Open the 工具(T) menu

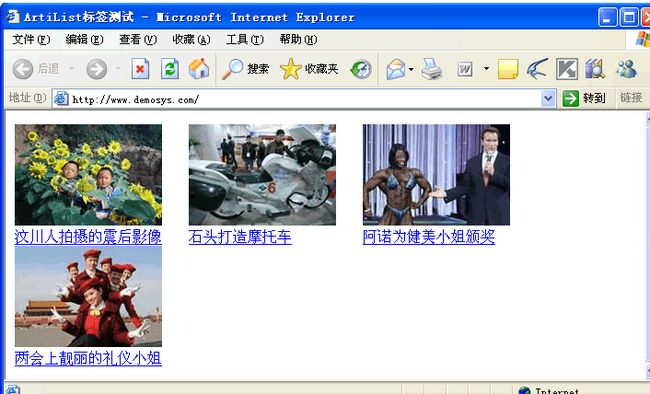click(x=245, y=39)
